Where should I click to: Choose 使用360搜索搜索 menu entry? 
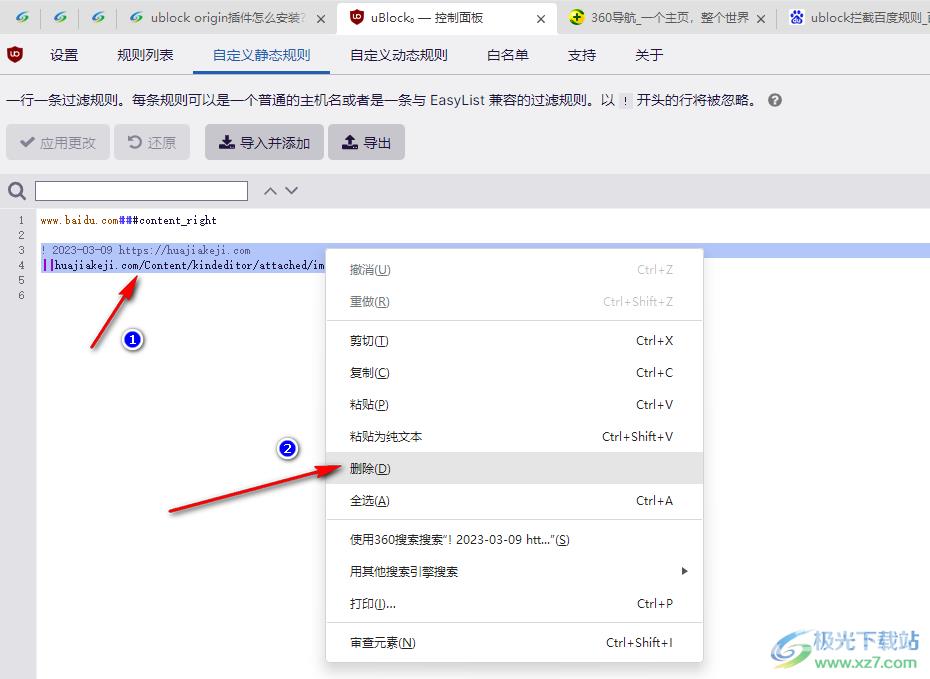point(514,540)
